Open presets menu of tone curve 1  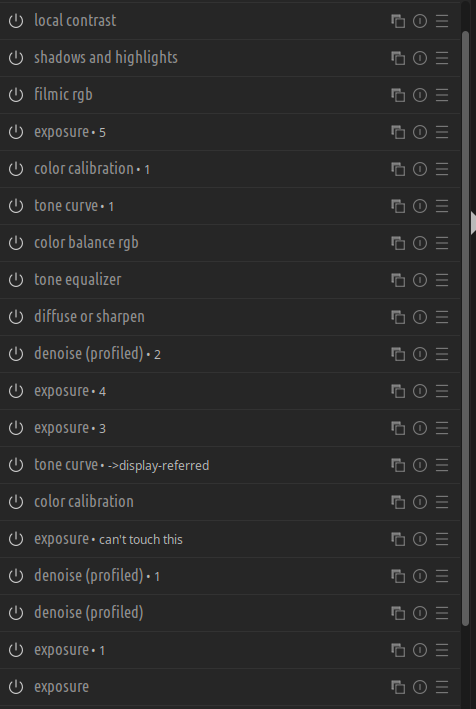coord(442,206)
